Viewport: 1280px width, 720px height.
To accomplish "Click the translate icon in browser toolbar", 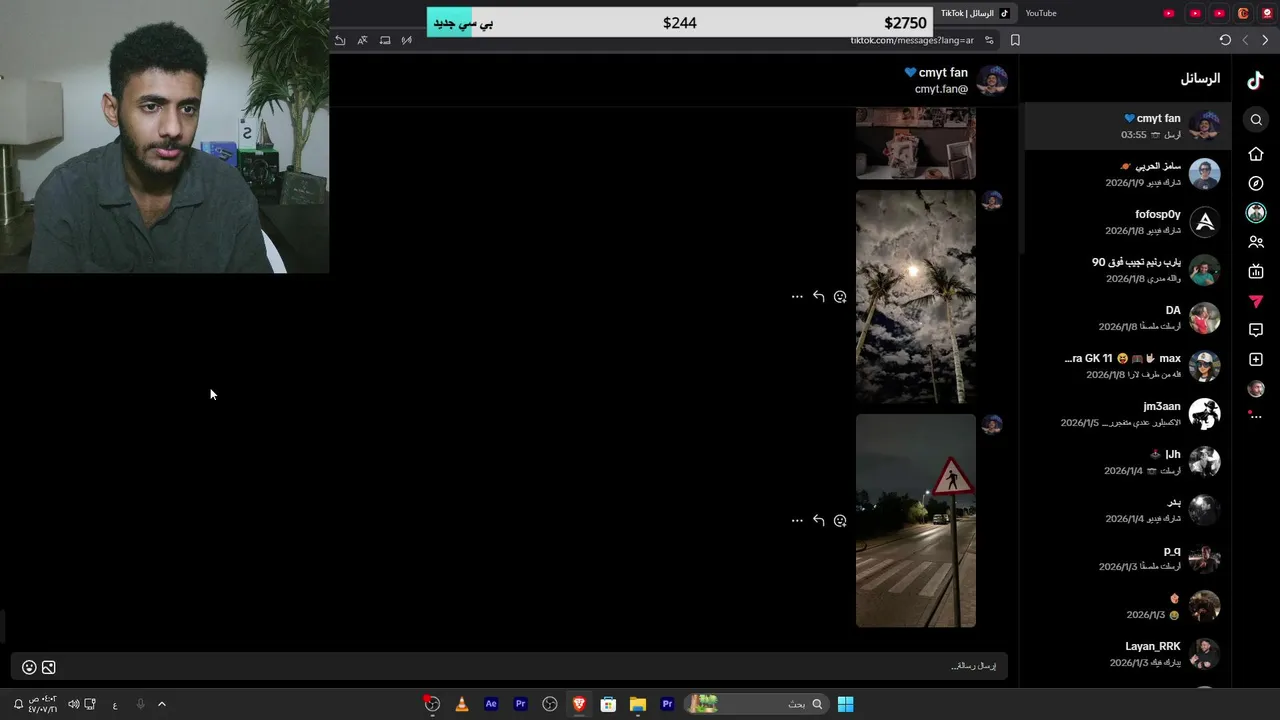I will coord(362,40).
